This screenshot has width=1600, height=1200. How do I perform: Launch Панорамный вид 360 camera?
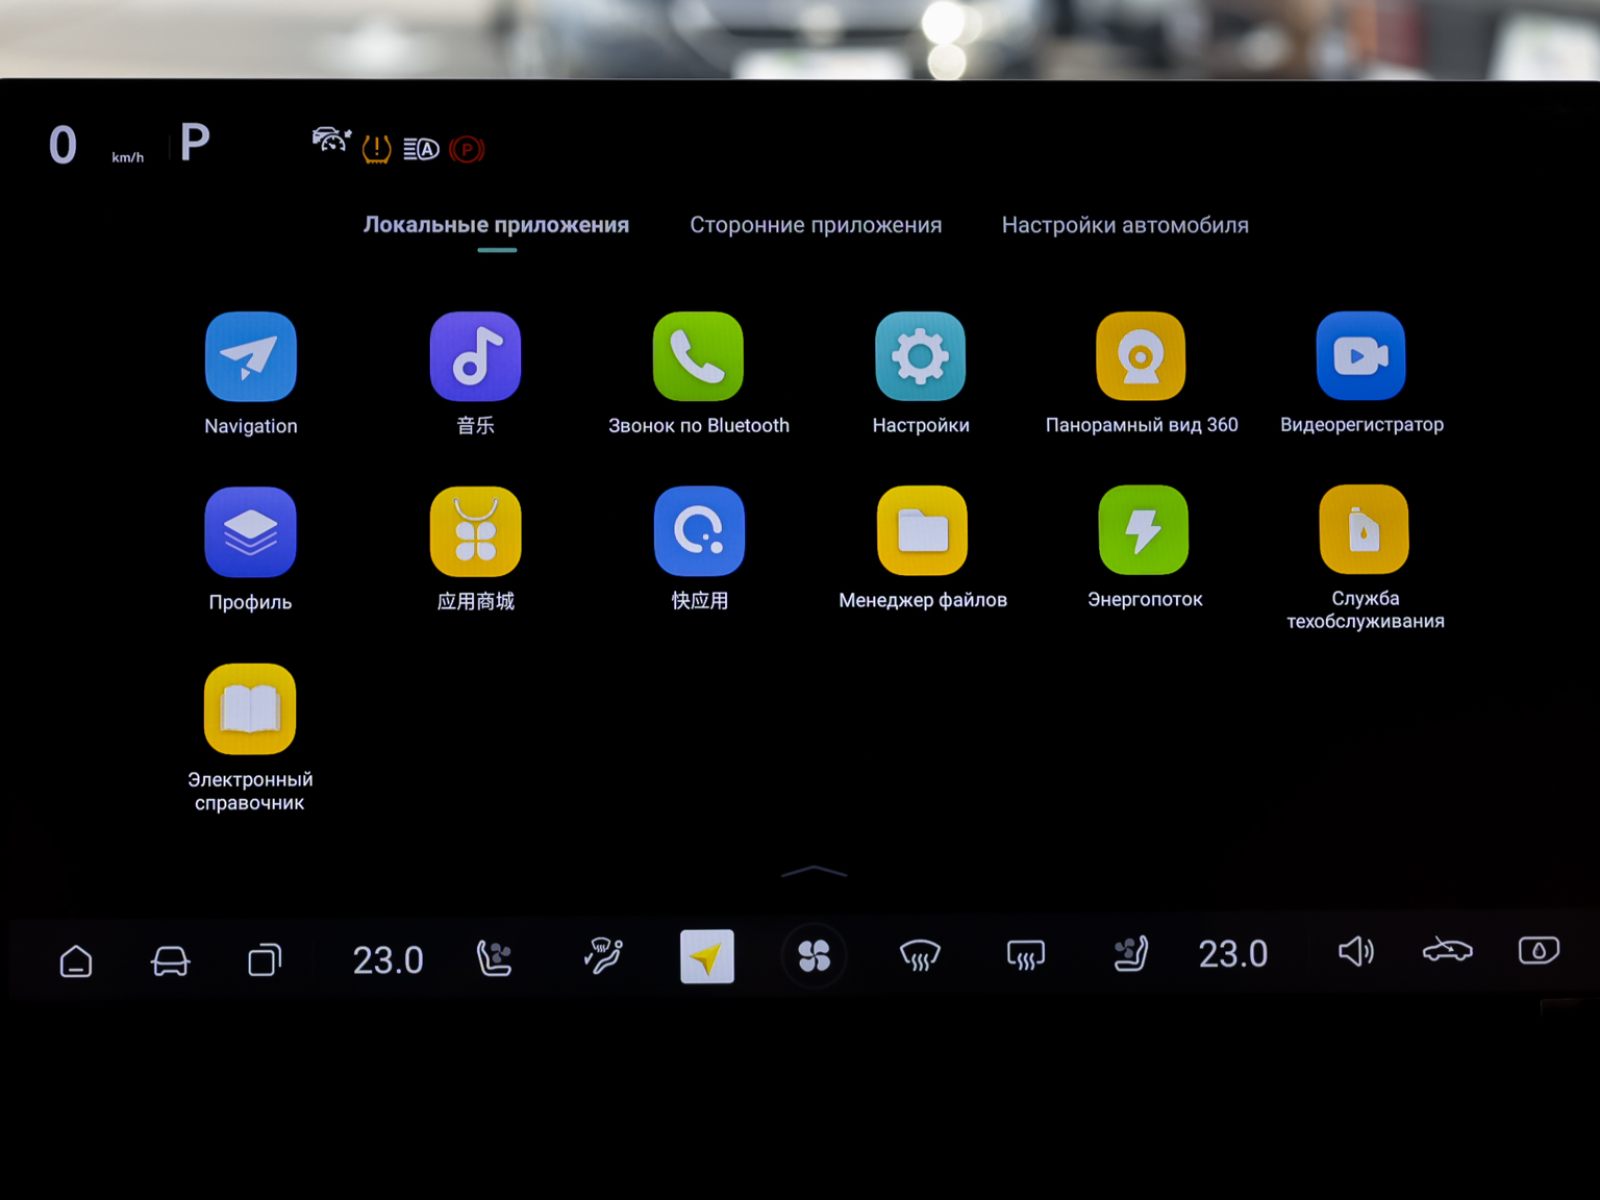(1141, 356)
